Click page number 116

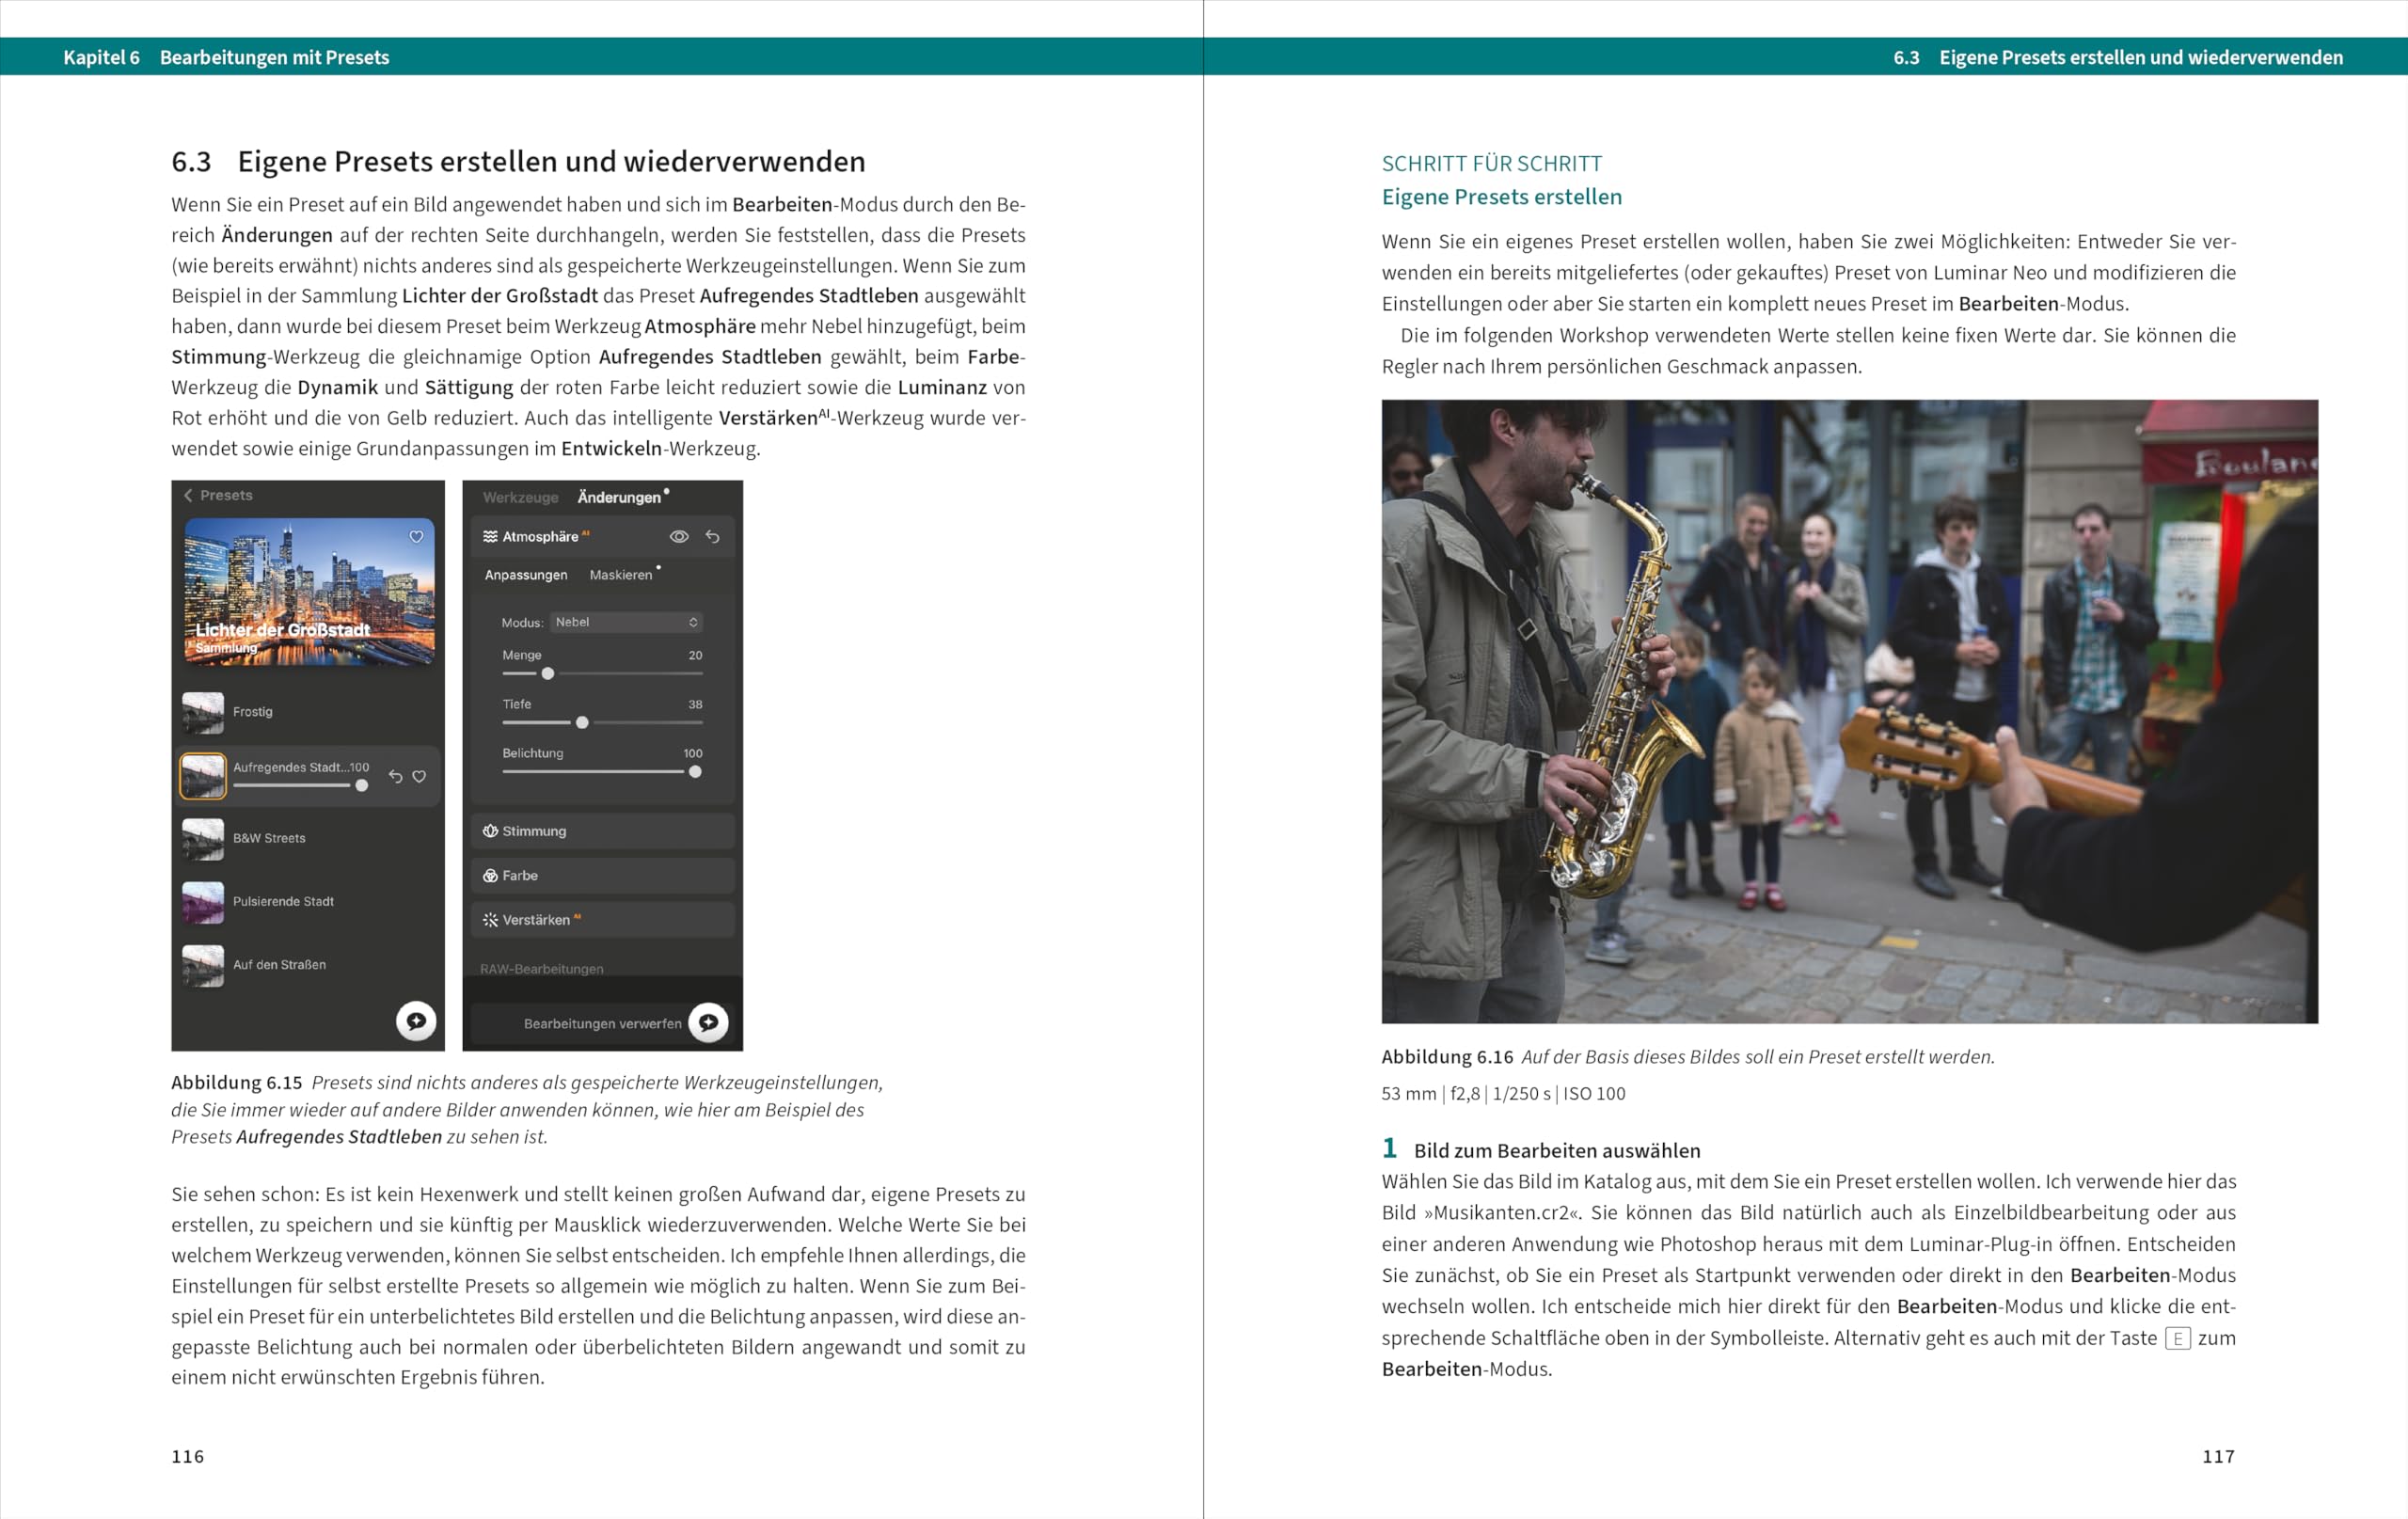pos(187,1456)
